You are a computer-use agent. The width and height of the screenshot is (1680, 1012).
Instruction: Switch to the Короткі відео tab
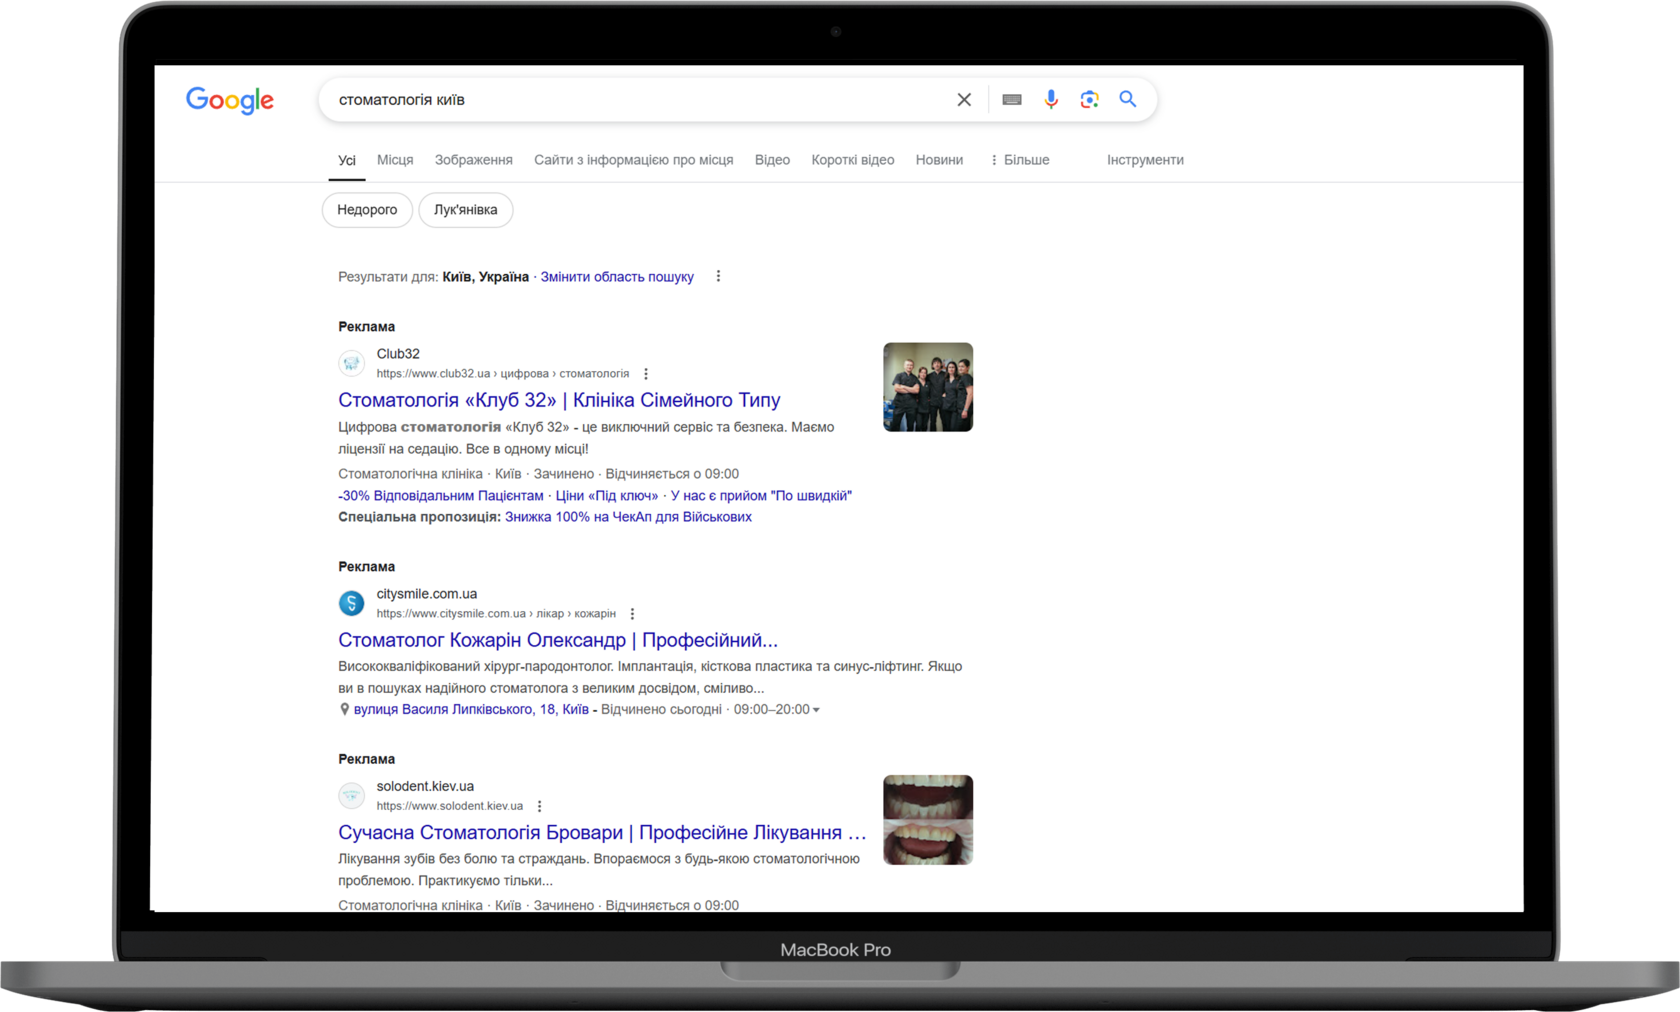(853, 160)
